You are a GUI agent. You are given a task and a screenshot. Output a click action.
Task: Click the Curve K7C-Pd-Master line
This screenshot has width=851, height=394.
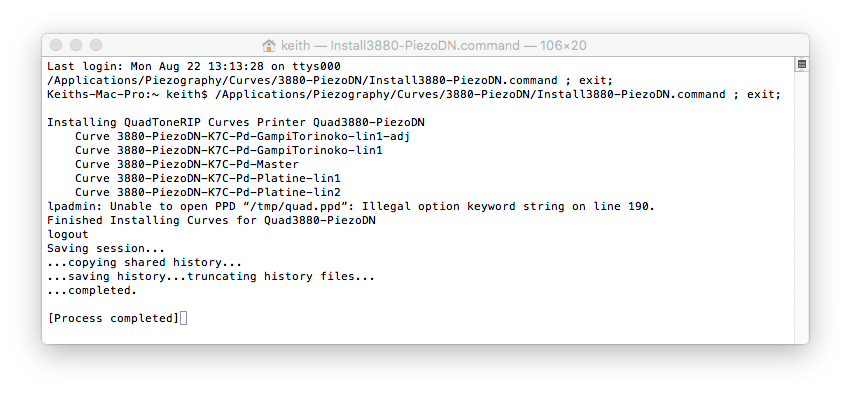(x=187, y=164)
